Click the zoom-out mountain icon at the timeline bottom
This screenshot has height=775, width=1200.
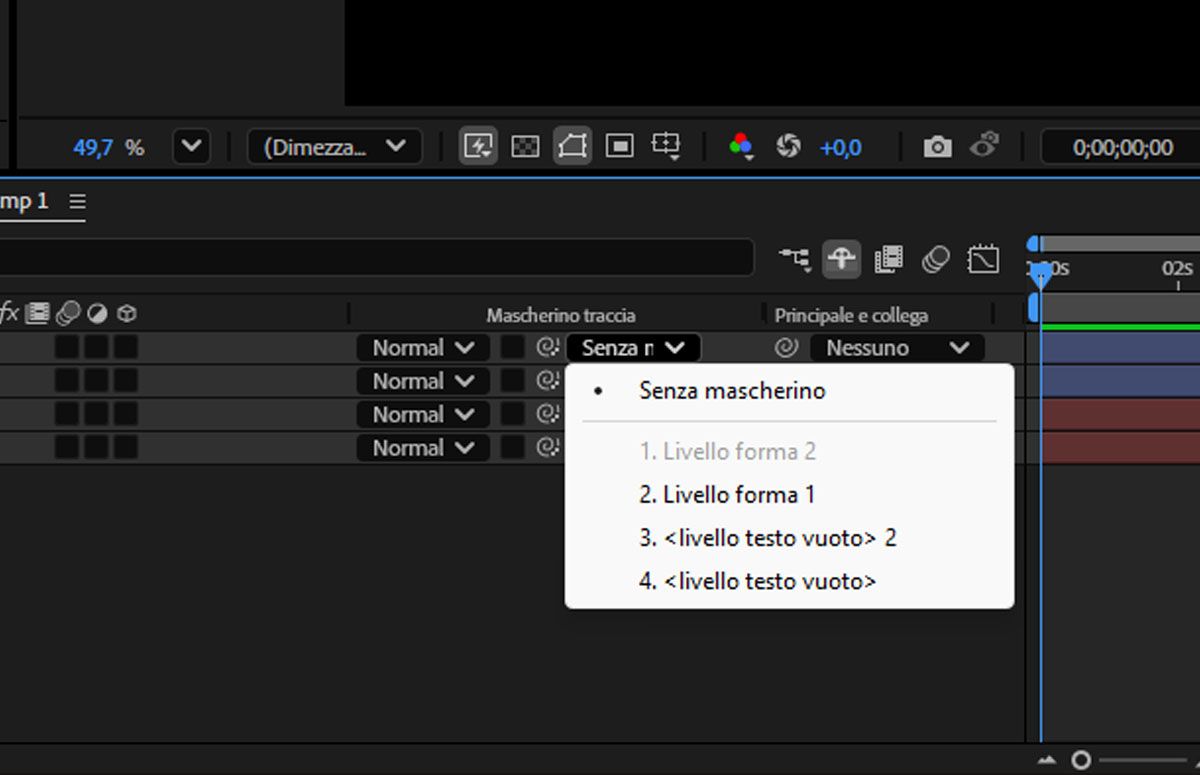(1047, 761)
